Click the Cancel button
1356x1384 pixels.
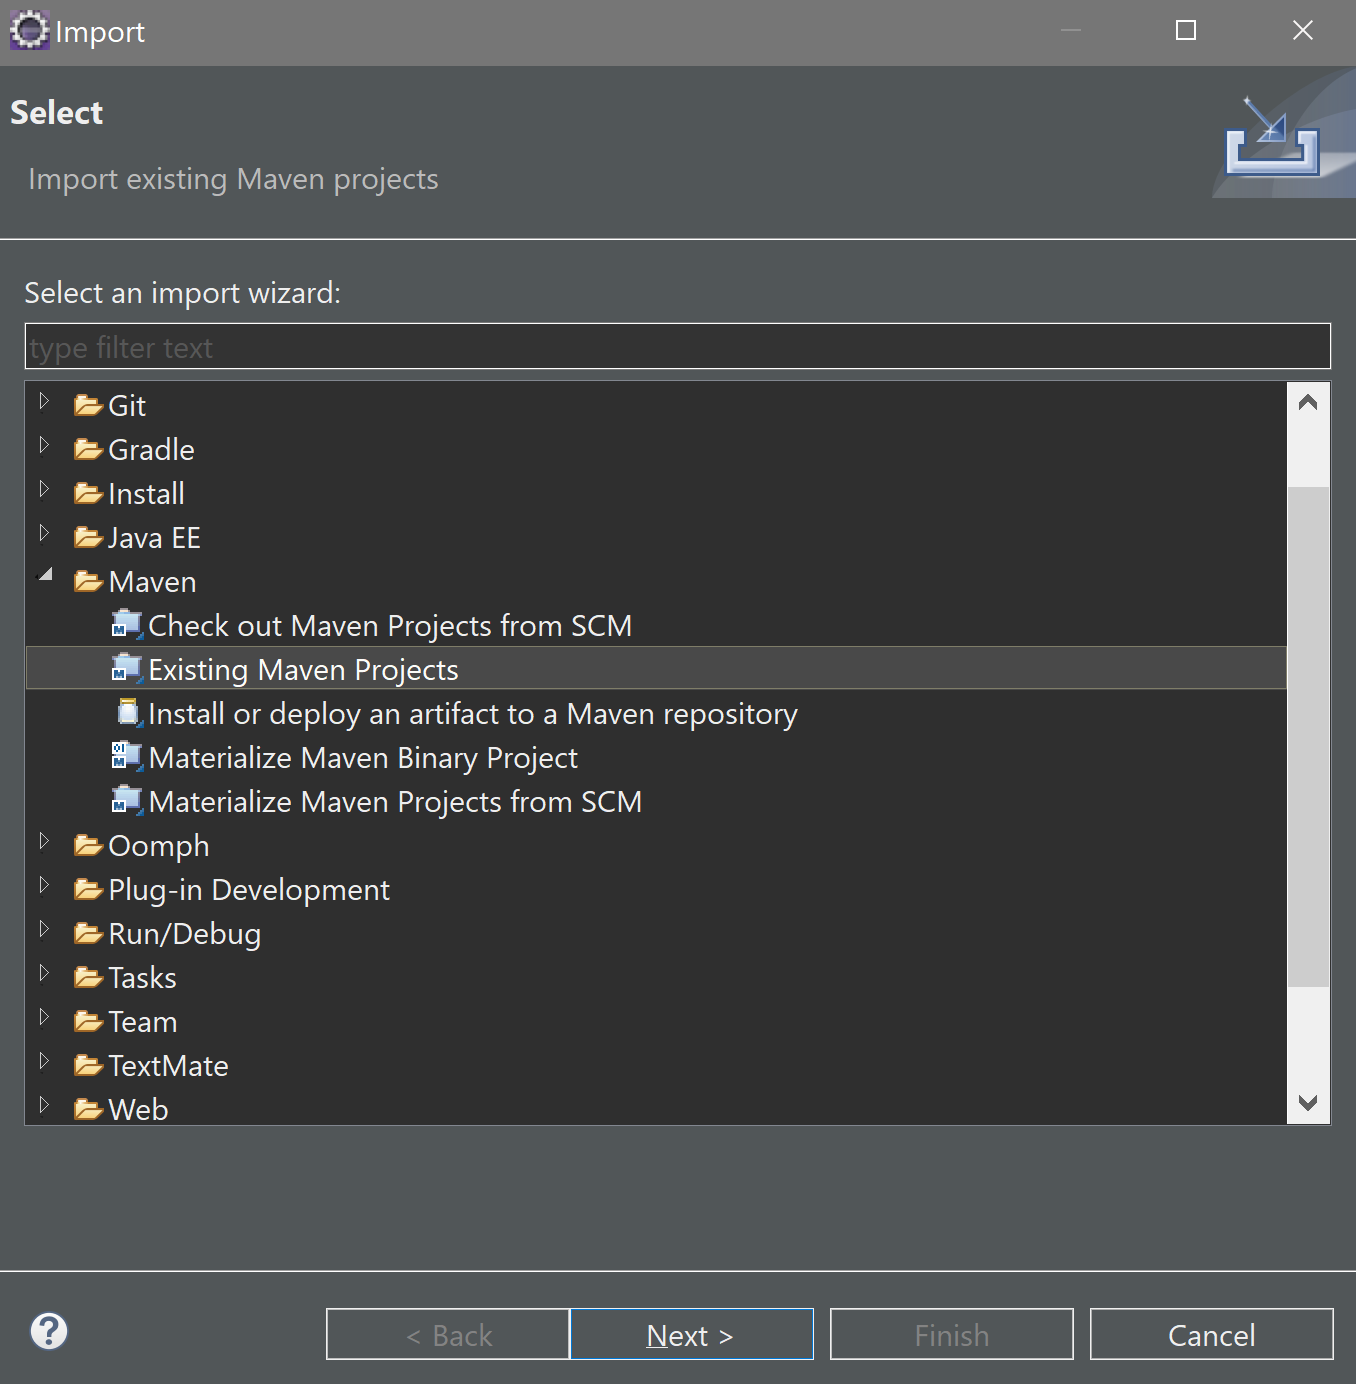[1211, 1334]
